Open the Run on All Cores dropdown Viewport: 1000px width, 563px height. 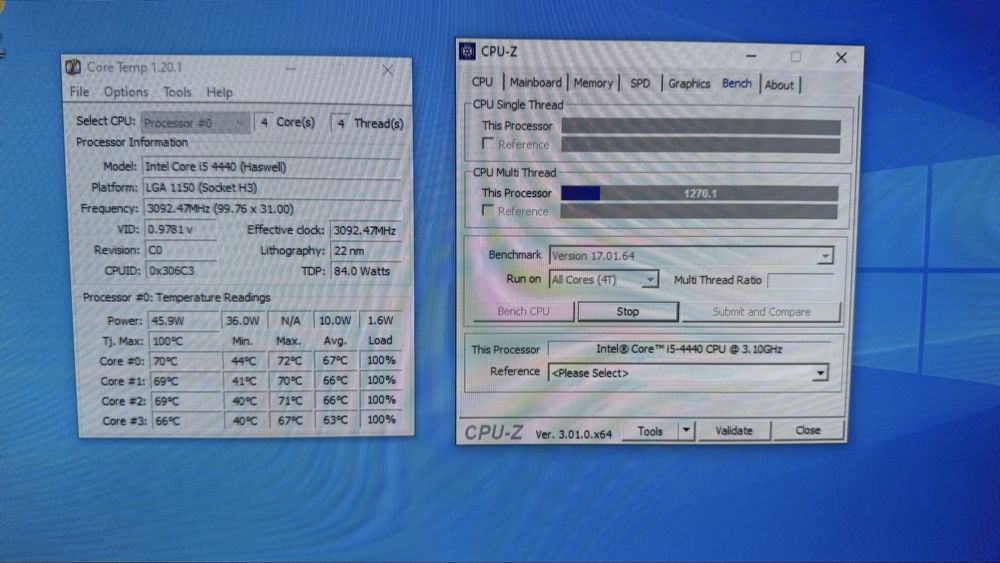tap(650, 279)
